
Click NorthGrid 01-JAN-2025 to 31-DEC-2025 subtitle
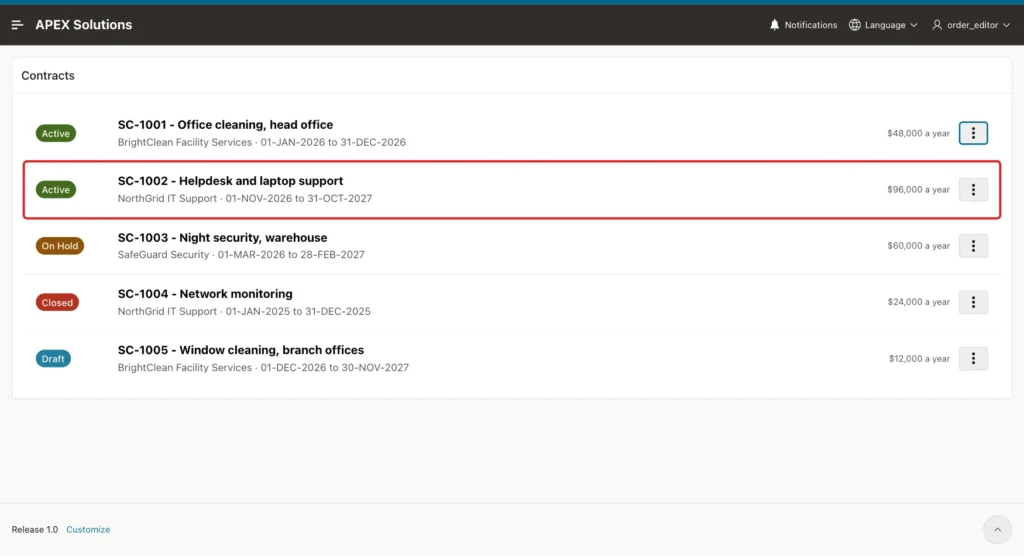pyautogui.click(x=244, y=312)
